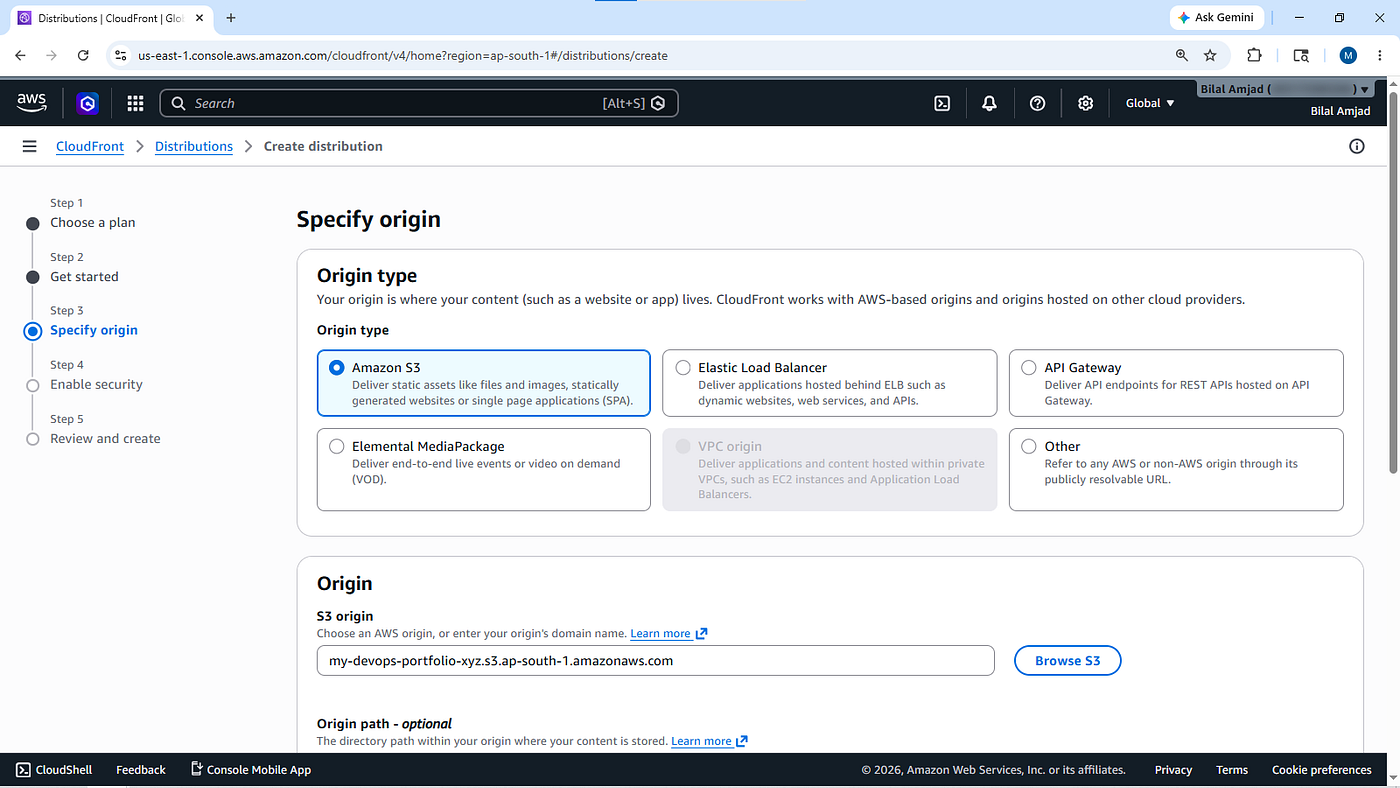Open the AWS services grid menu
Viewport: 1400px width, 788px height.
[135, 103]
